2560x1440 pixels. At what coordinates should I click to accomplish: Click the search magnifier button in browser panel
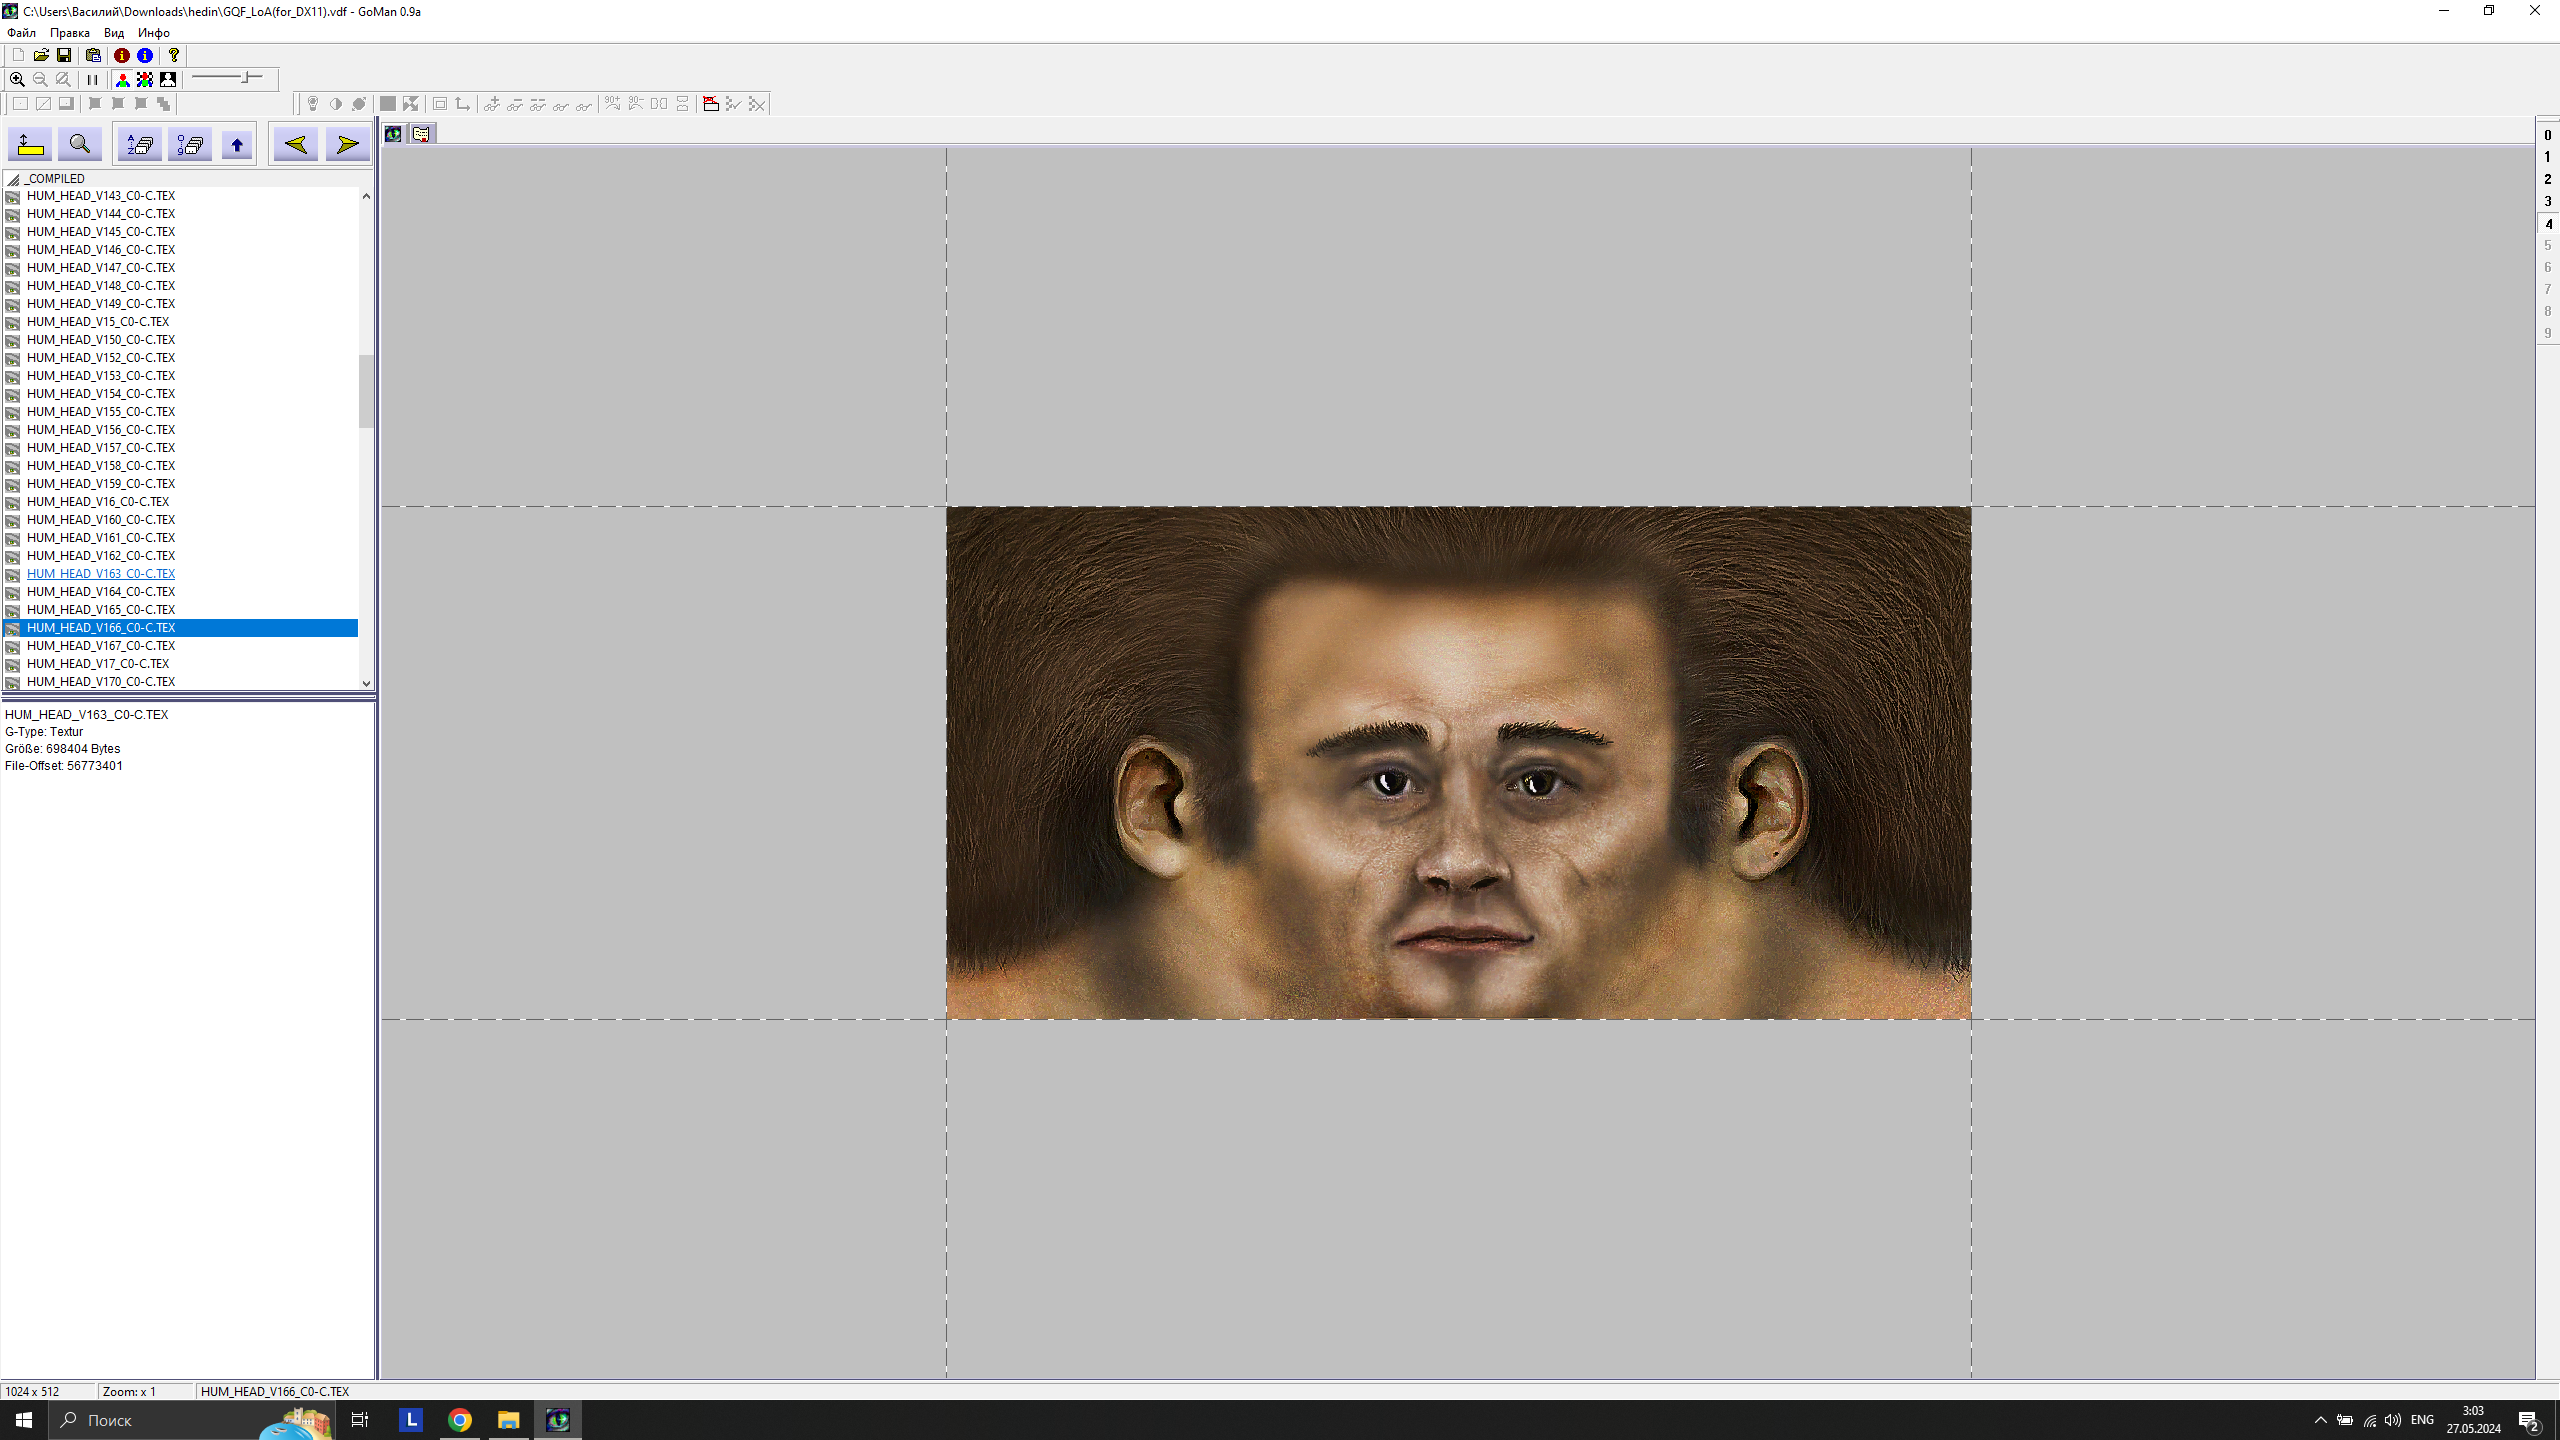[80, 145]
